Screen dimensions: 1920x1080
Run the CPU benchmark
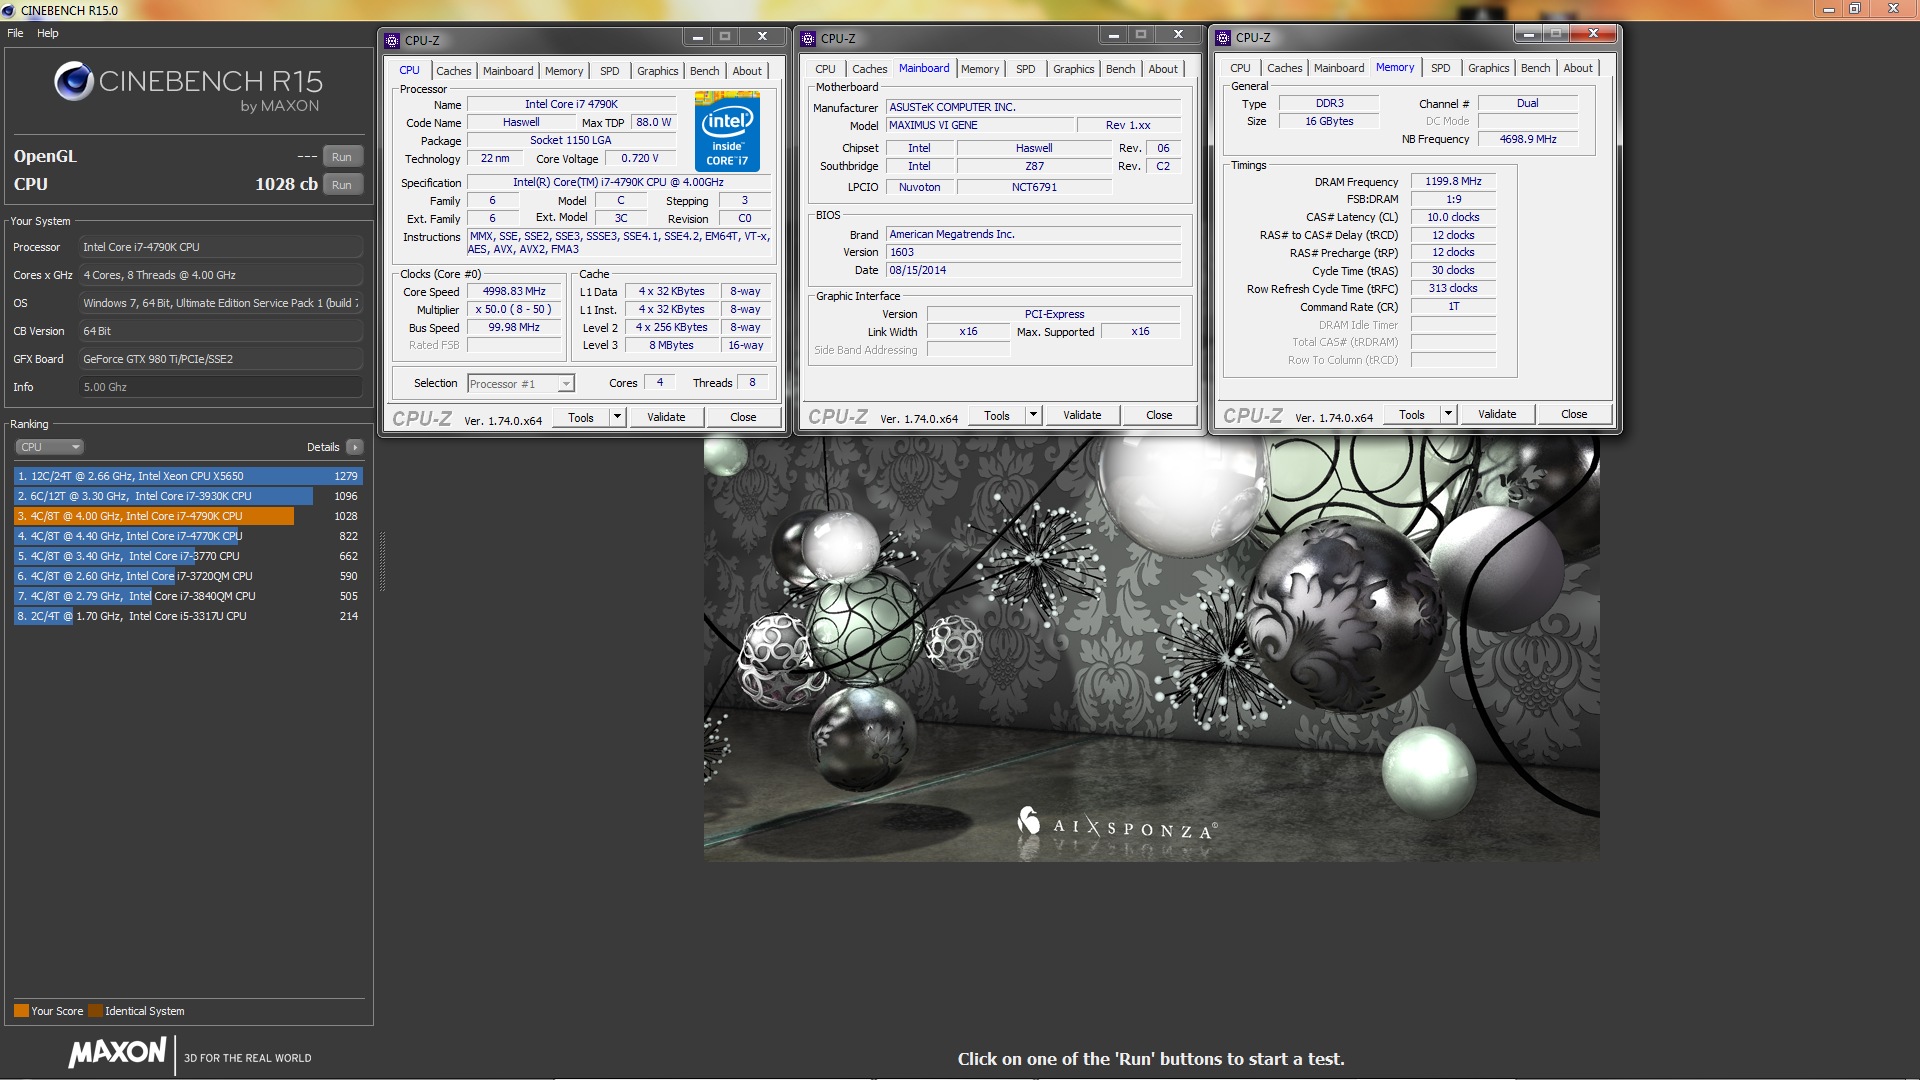click(x=342, y=185)
